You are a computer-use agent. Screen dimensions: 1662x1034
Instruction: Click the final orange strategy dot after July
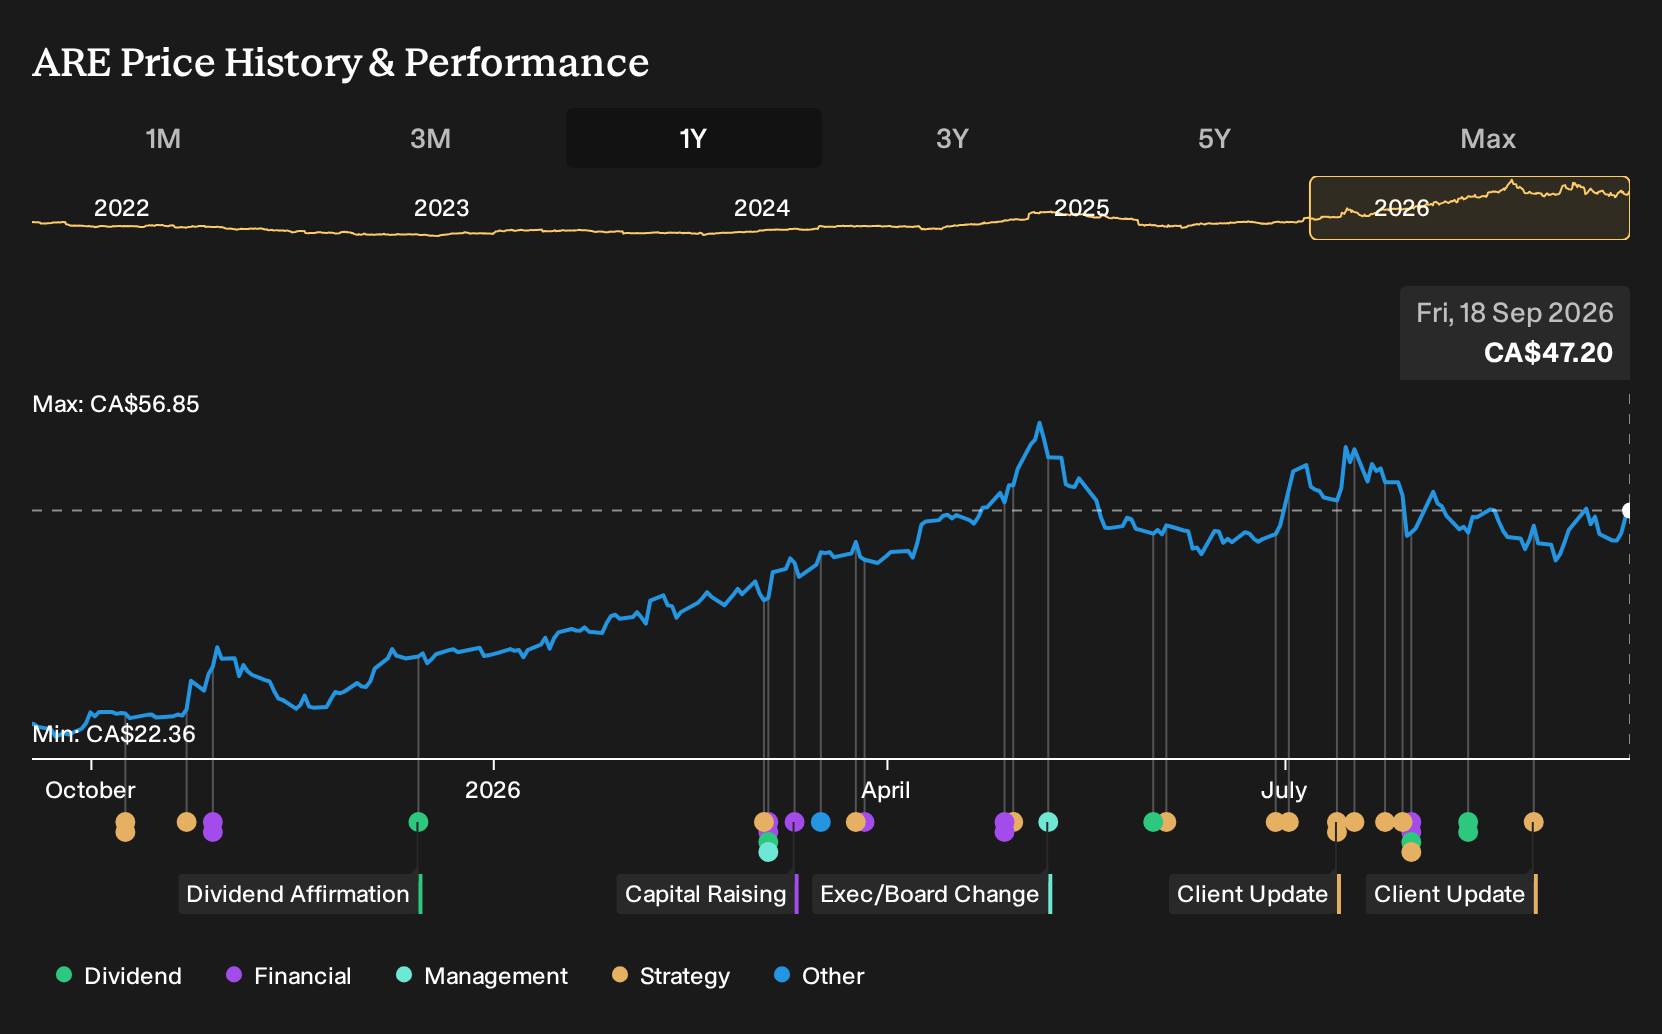pyautogui.click(x=1534, y=822)
